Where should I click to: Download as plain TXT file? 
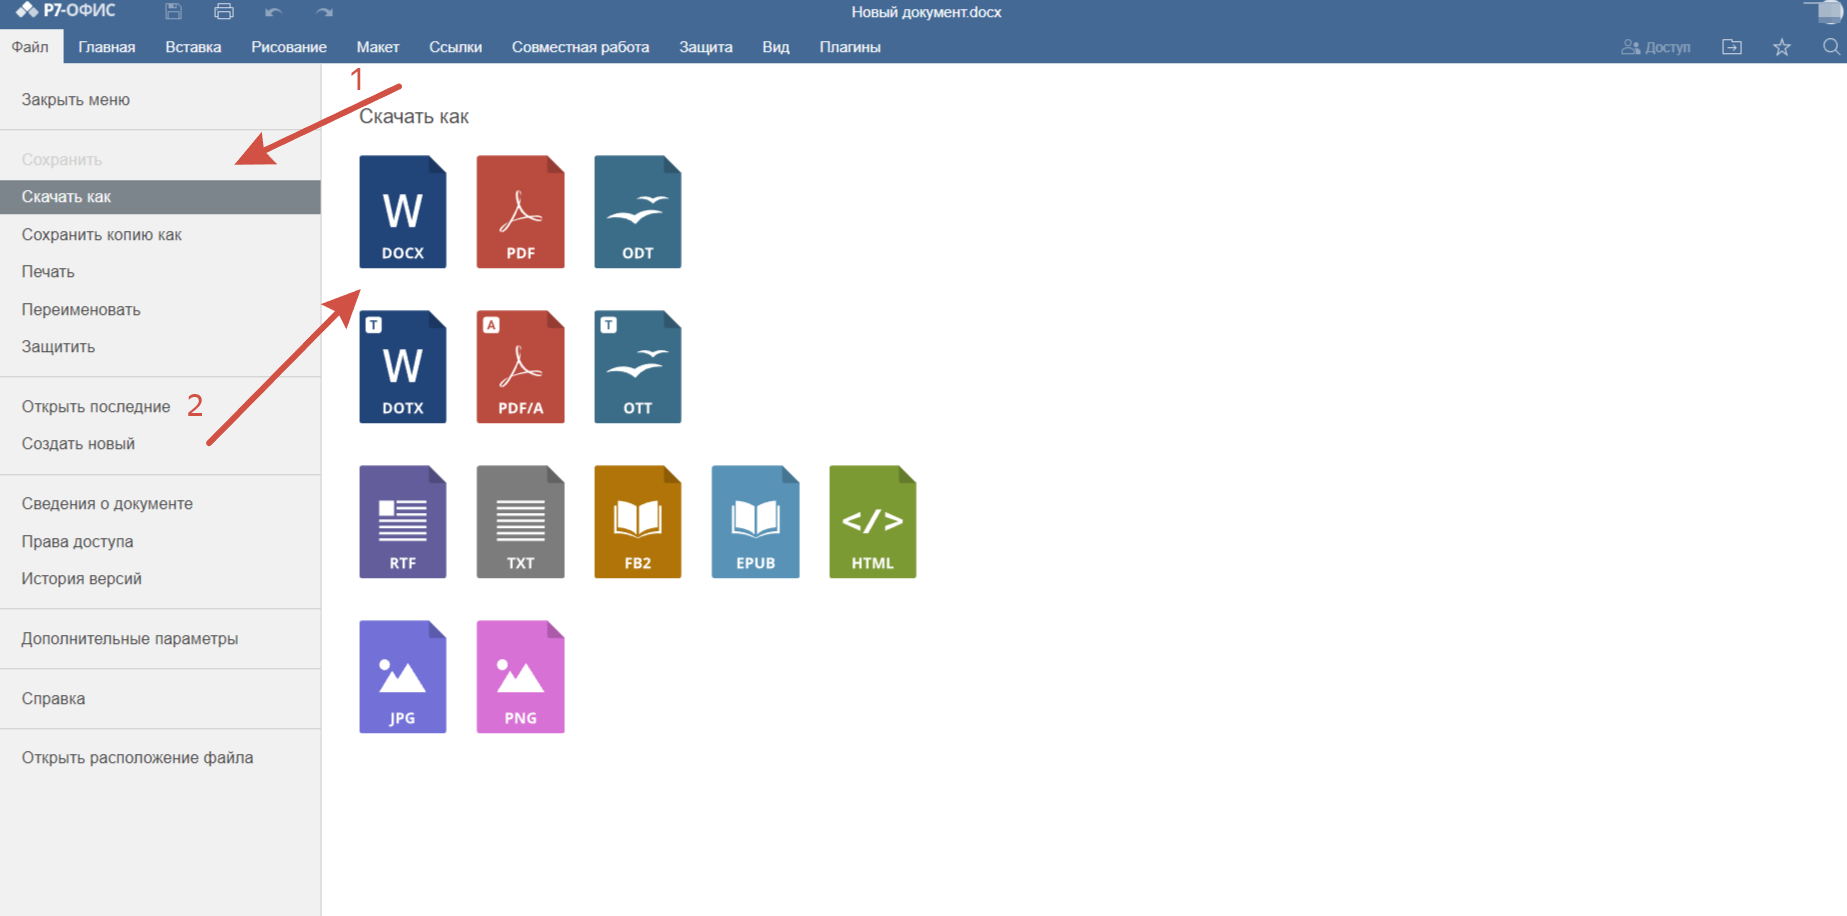(x=520, y=522)
